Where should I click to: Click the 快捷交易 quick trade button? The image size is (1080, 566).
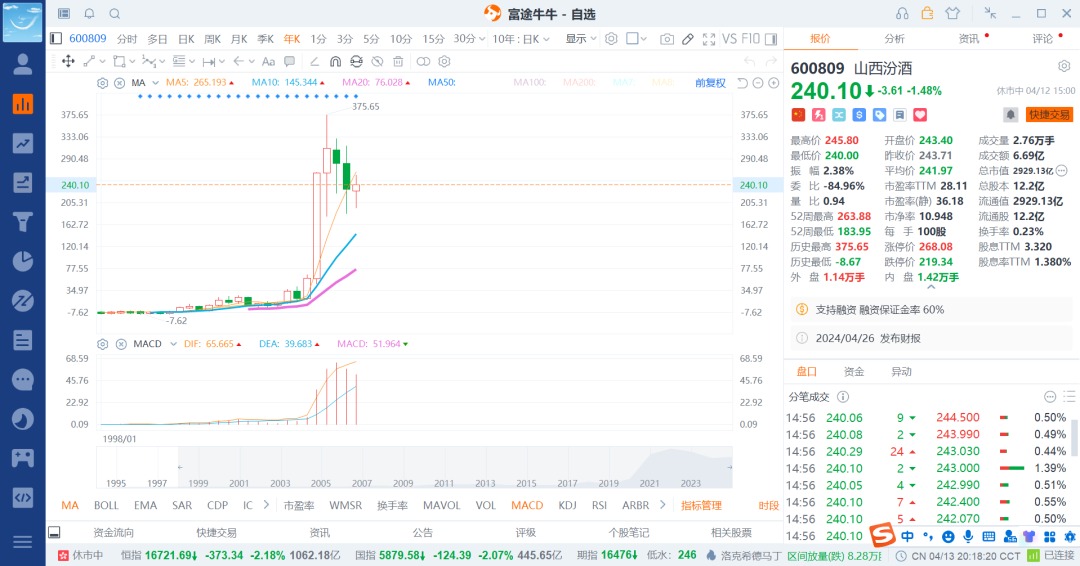[x=1049, y=115]
